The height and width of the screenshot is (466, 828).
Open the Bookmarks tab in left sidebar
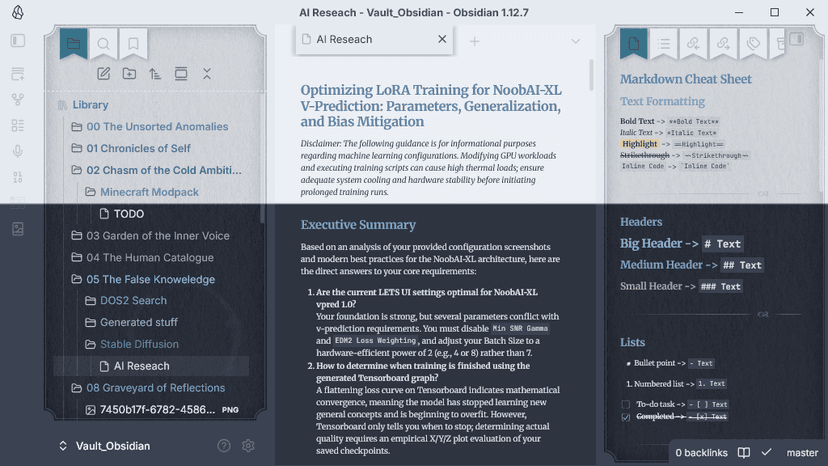pyautogui.click(x=133, y=44)
